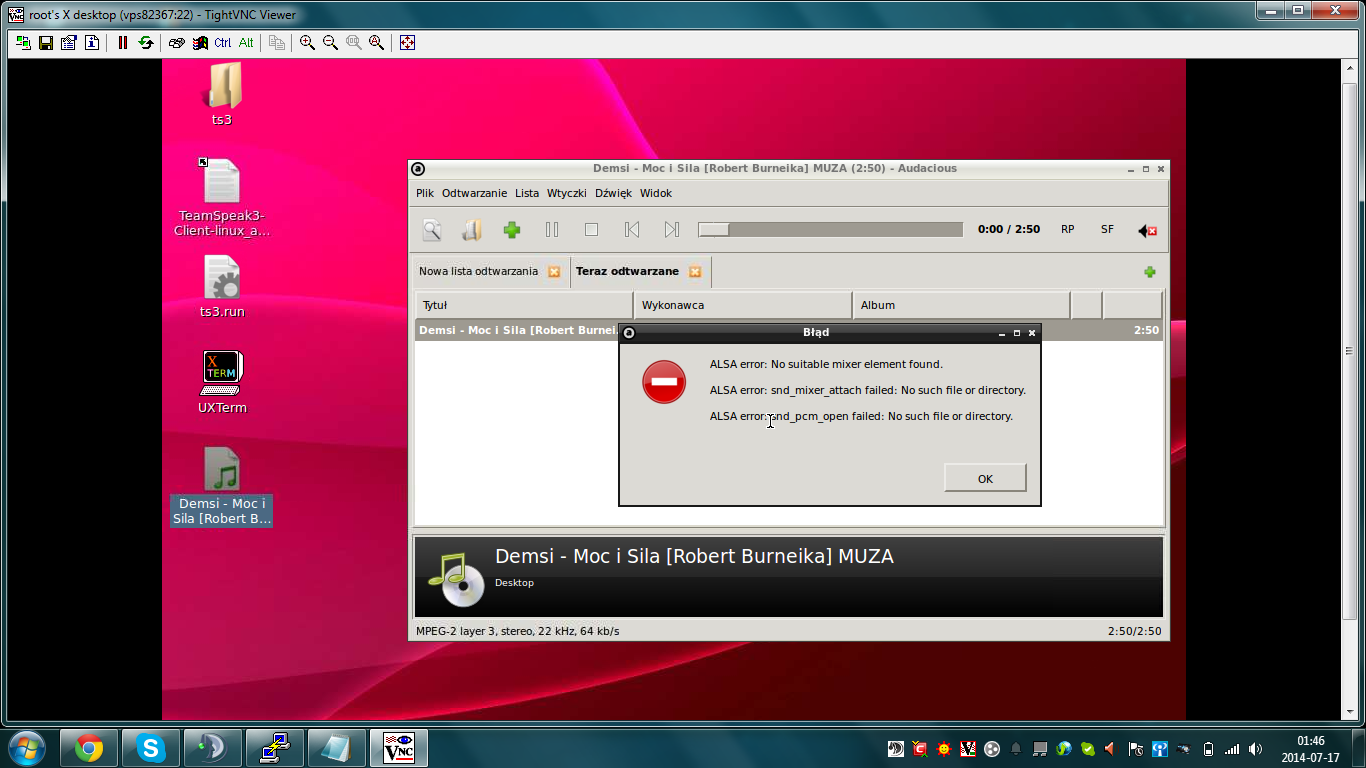Image resolution: width=1366 pixels, height=768 pixels.
Task: Click the wireless signal bars tray icon
Action: (x=1232, y=748)
